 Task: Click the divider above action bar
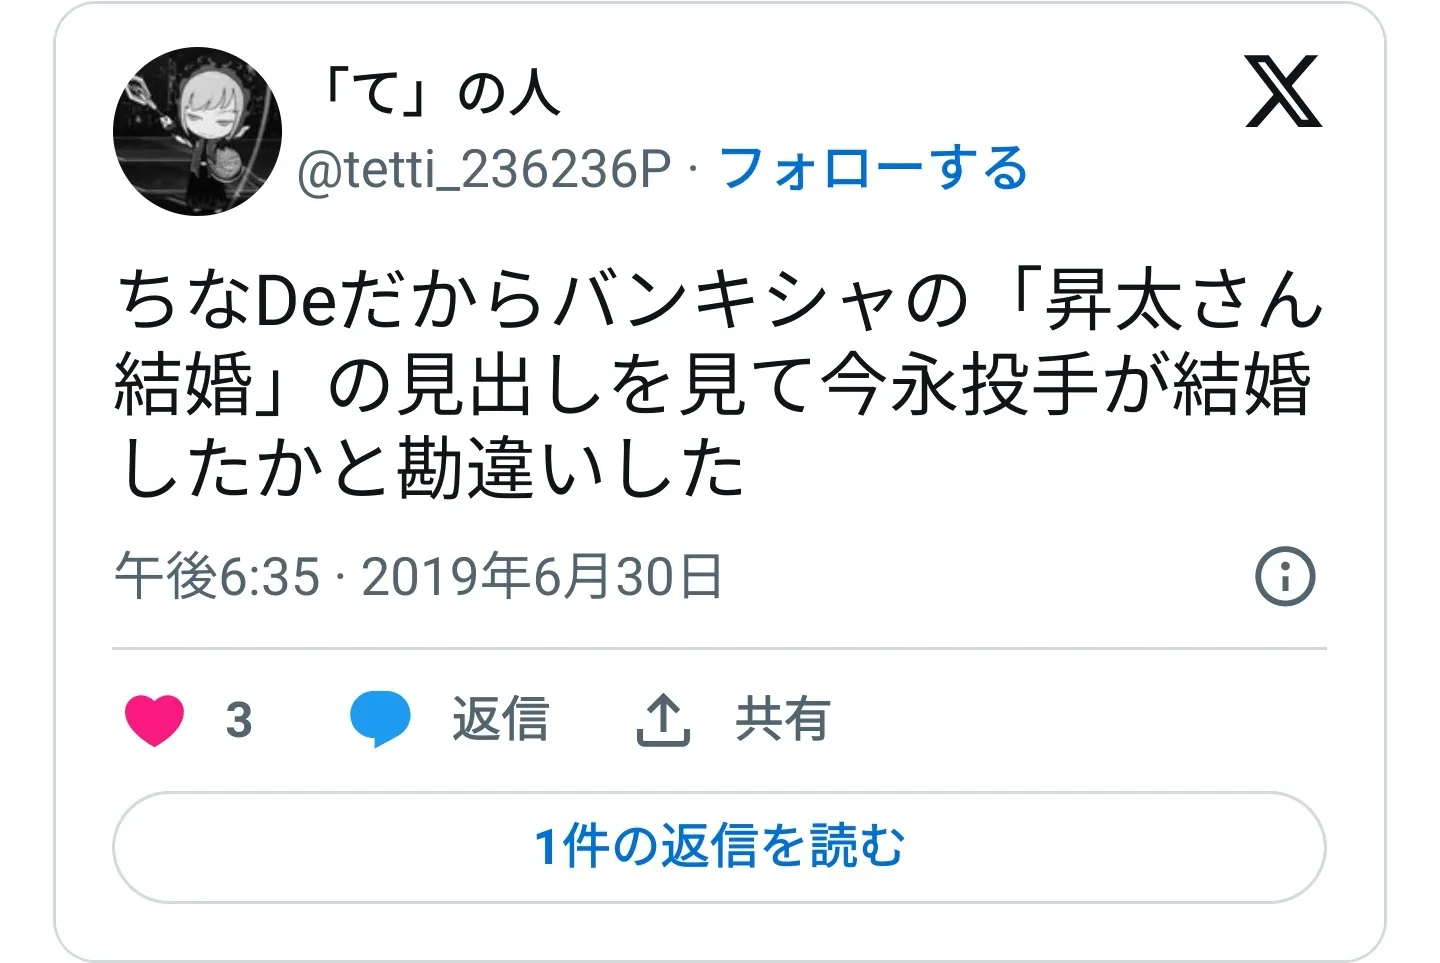click(719, 648)
